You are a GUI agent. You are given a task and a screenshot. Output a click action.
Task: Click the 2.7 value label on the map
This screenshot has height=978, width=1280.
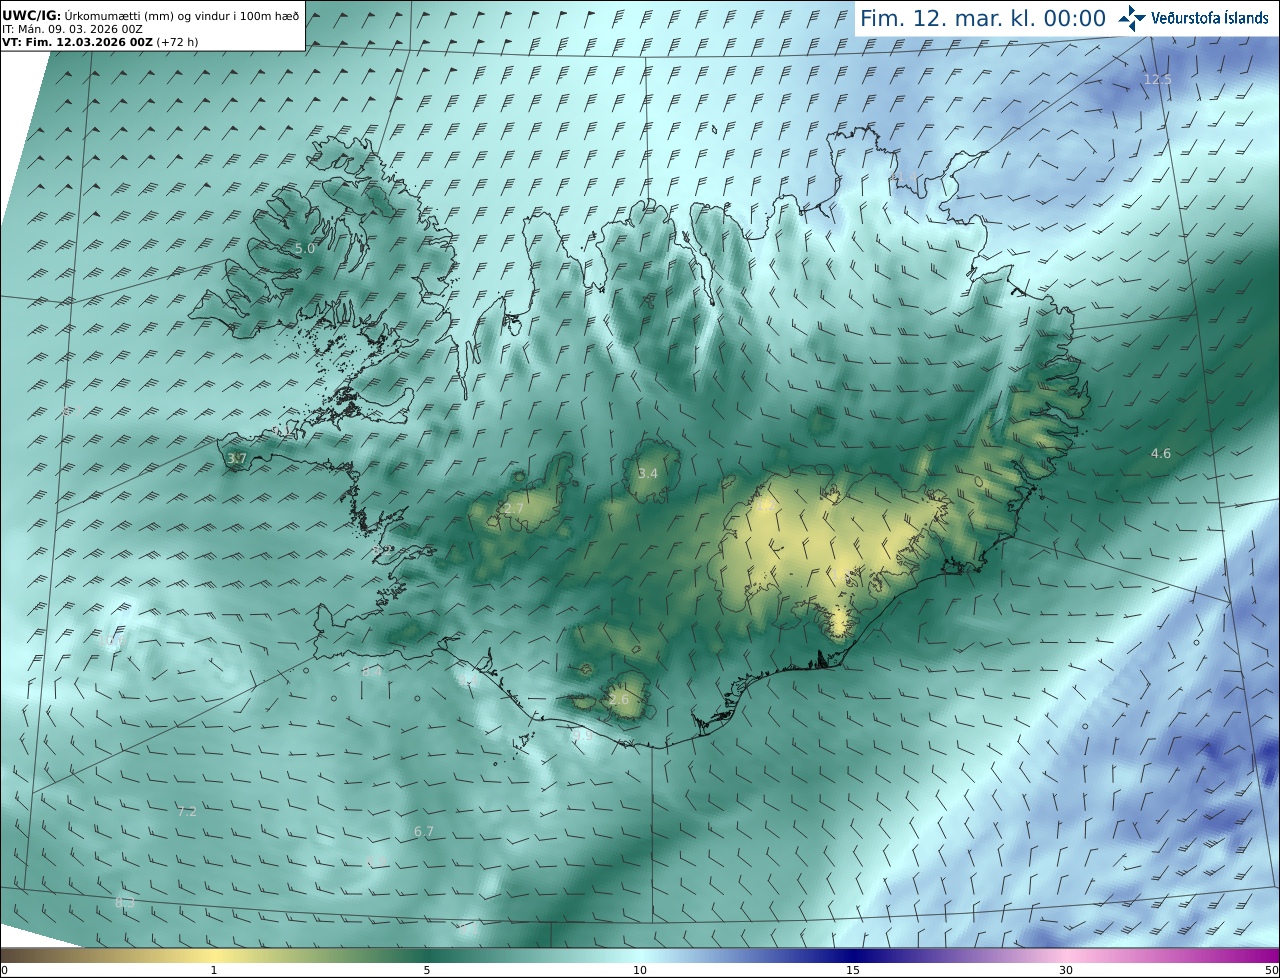(x=513, y=509)
